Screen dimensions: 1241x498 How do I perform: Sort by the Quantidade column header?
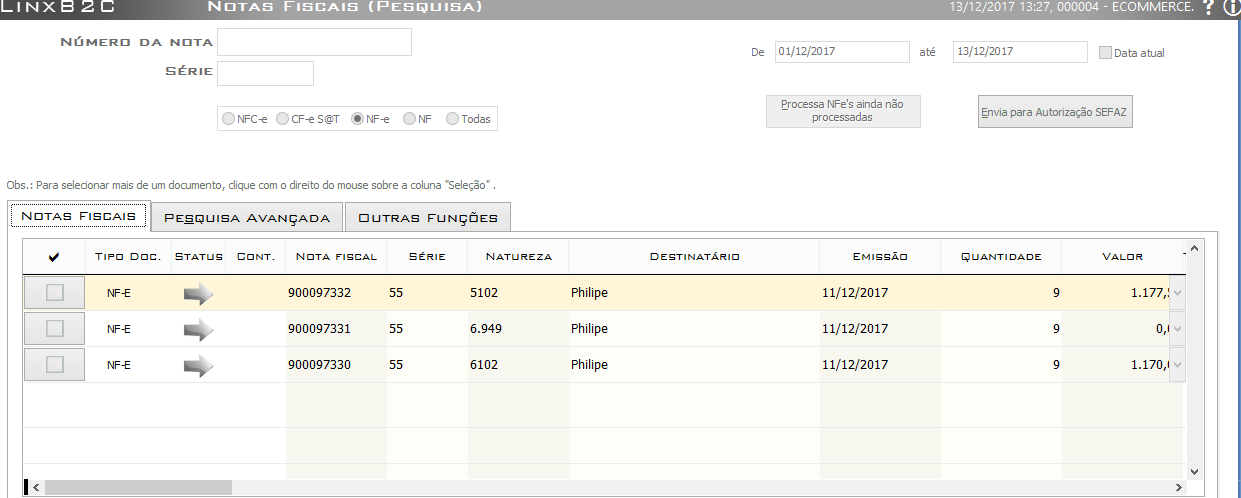pos(1001,257)
